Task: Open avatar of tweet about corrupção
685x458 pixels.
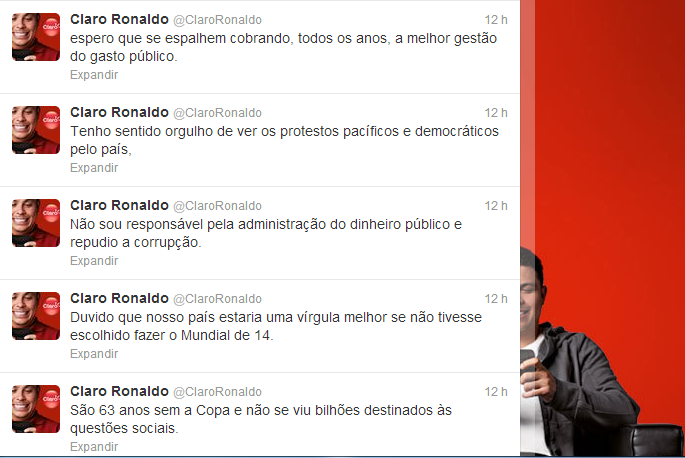Action: click(36, 223)
